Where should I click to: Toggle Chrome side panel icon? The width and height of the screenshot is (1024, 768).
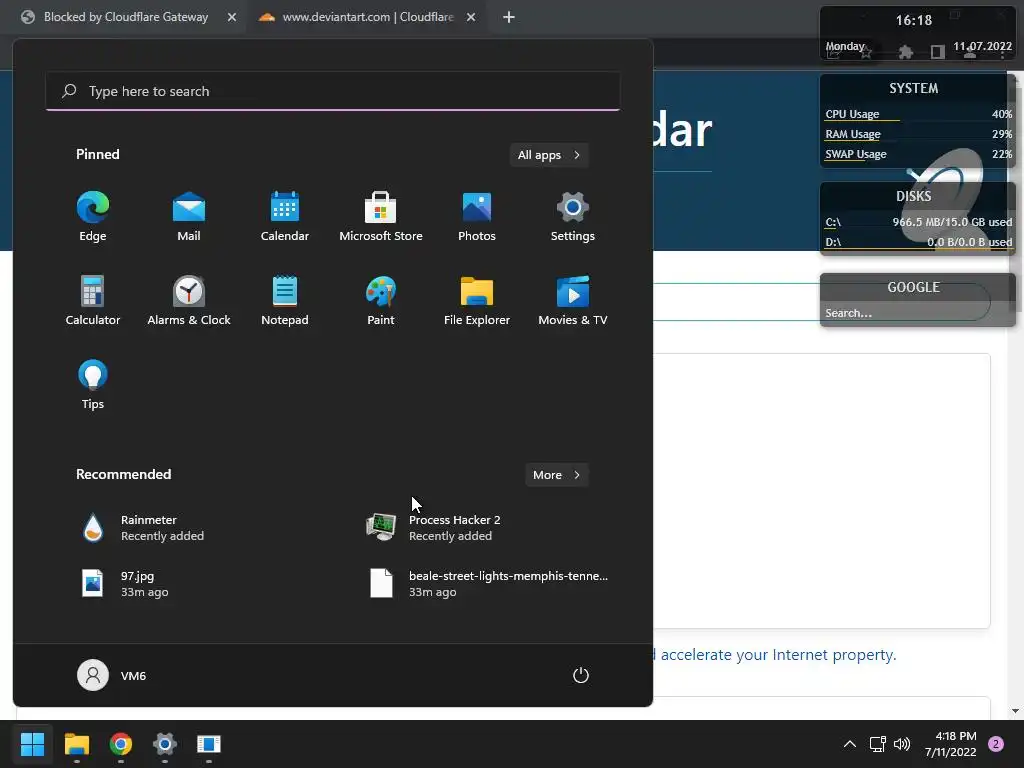tap(938, 52)
